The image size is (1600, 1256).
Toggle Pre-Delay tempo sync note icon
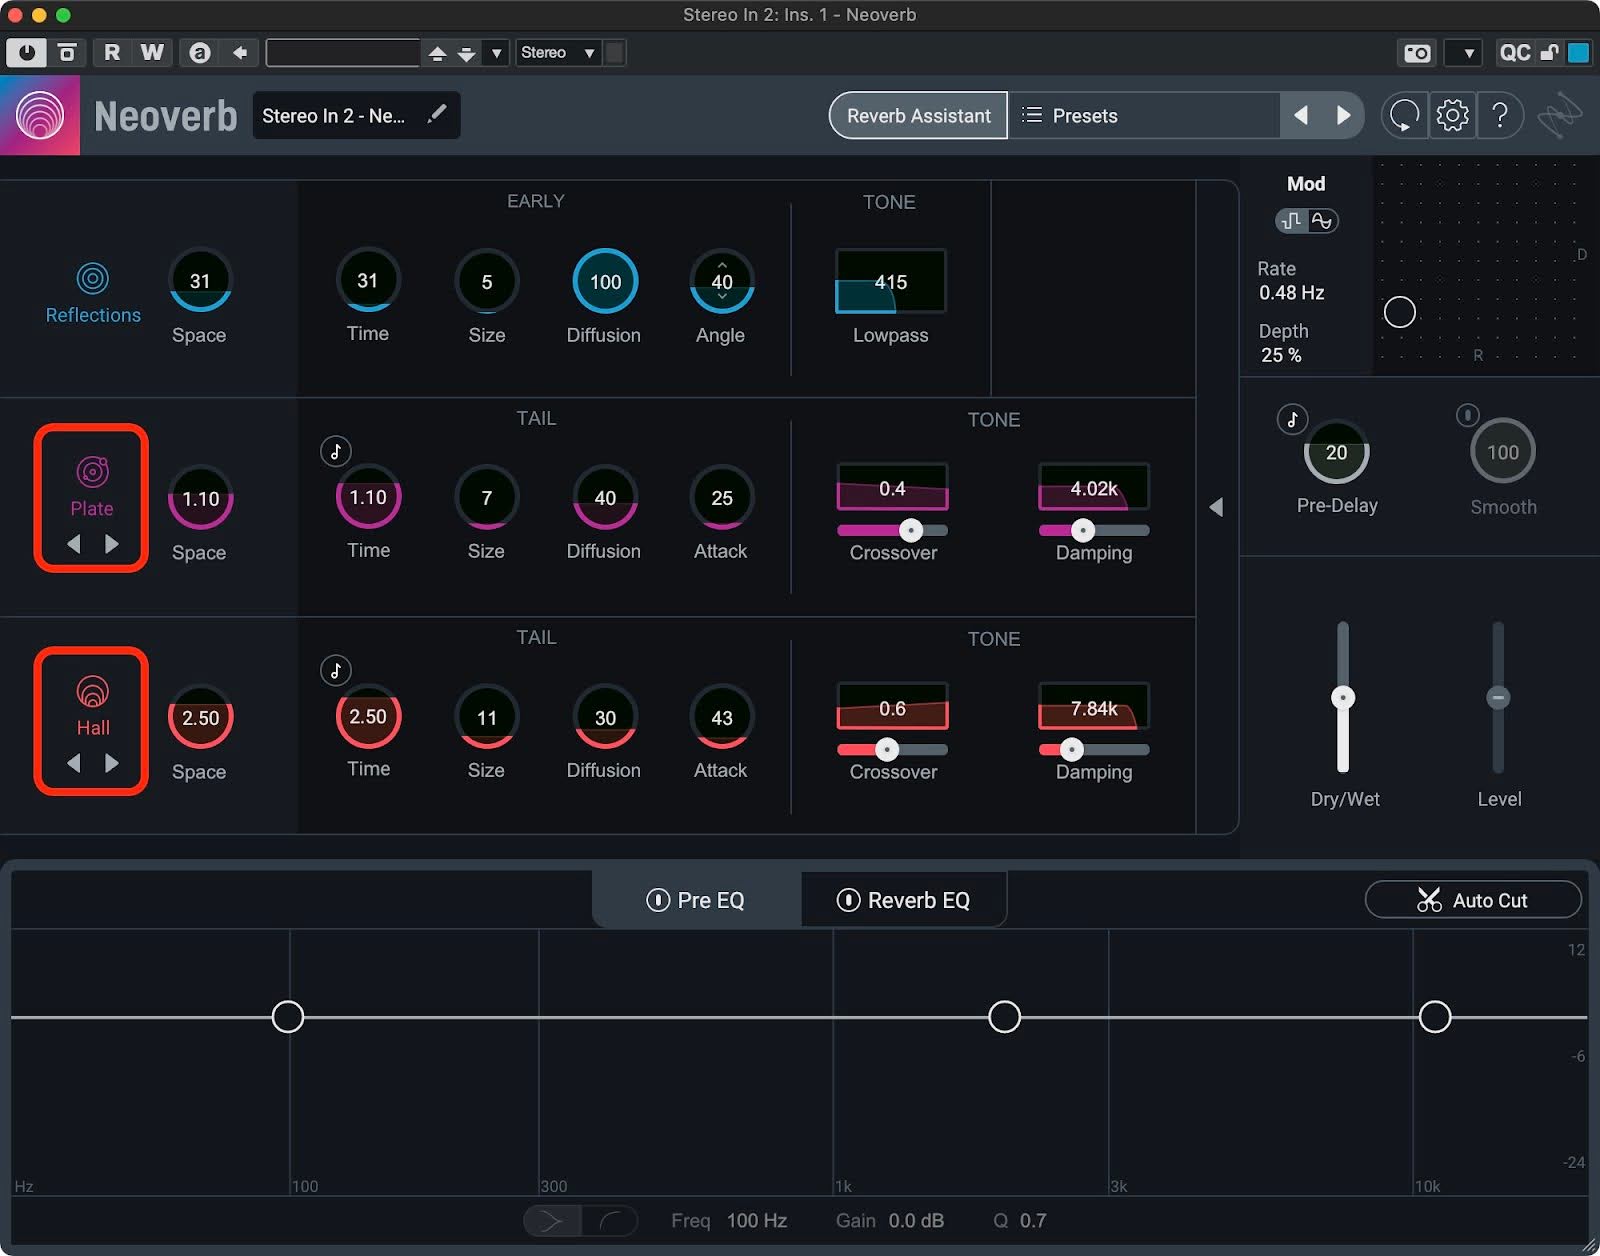click(1292, 419)
